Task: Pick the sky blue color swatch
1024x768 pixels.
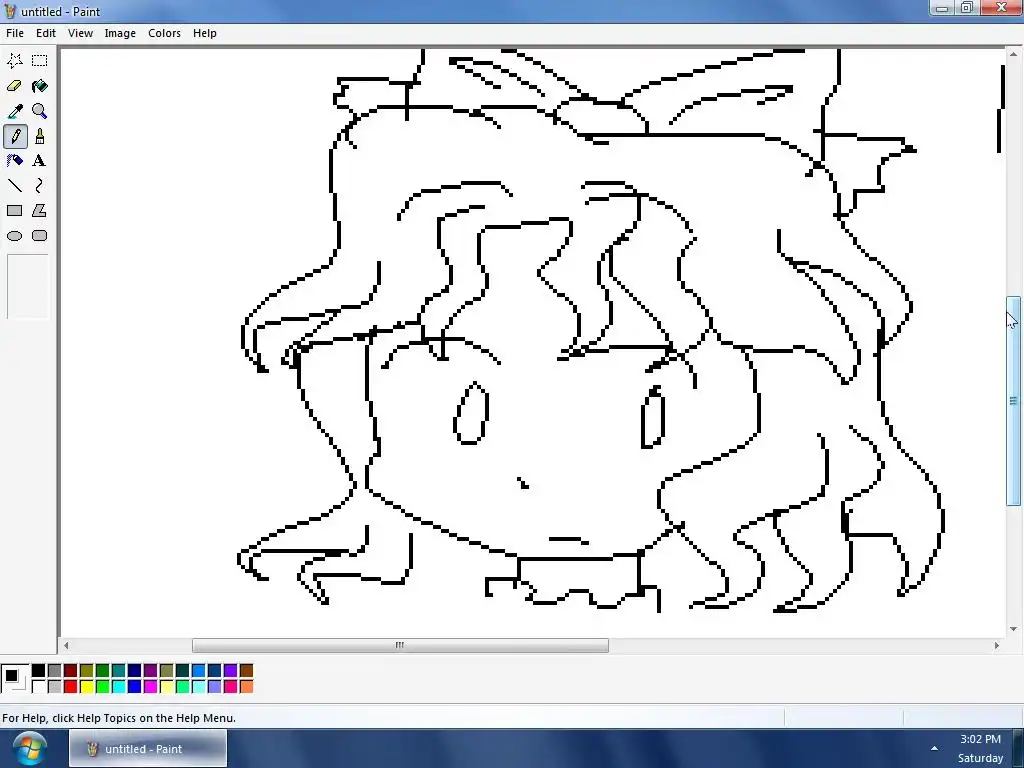Action: 199,671
